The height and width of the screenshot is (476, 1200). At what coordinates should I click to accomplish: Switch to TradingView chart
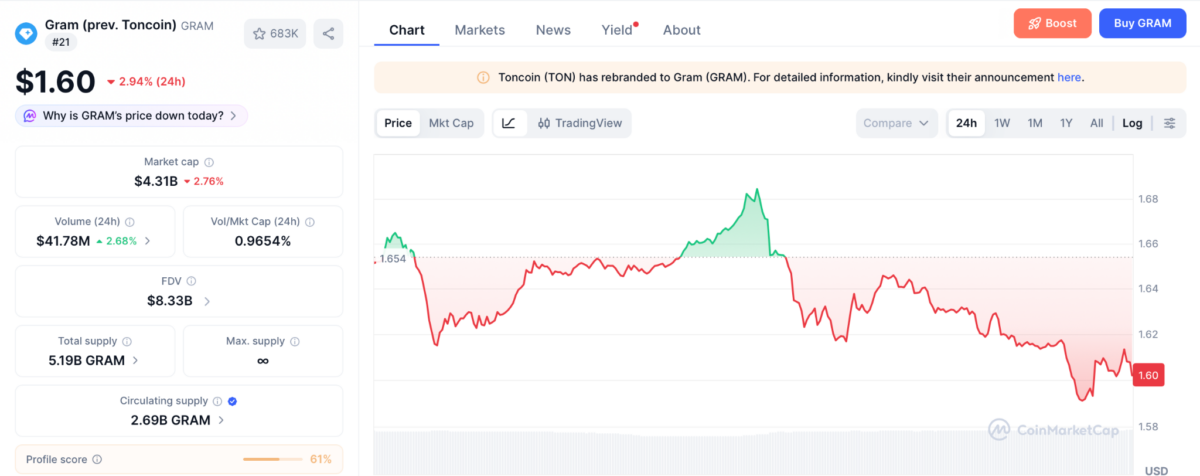pyautogui.click(x=580, y=123)
